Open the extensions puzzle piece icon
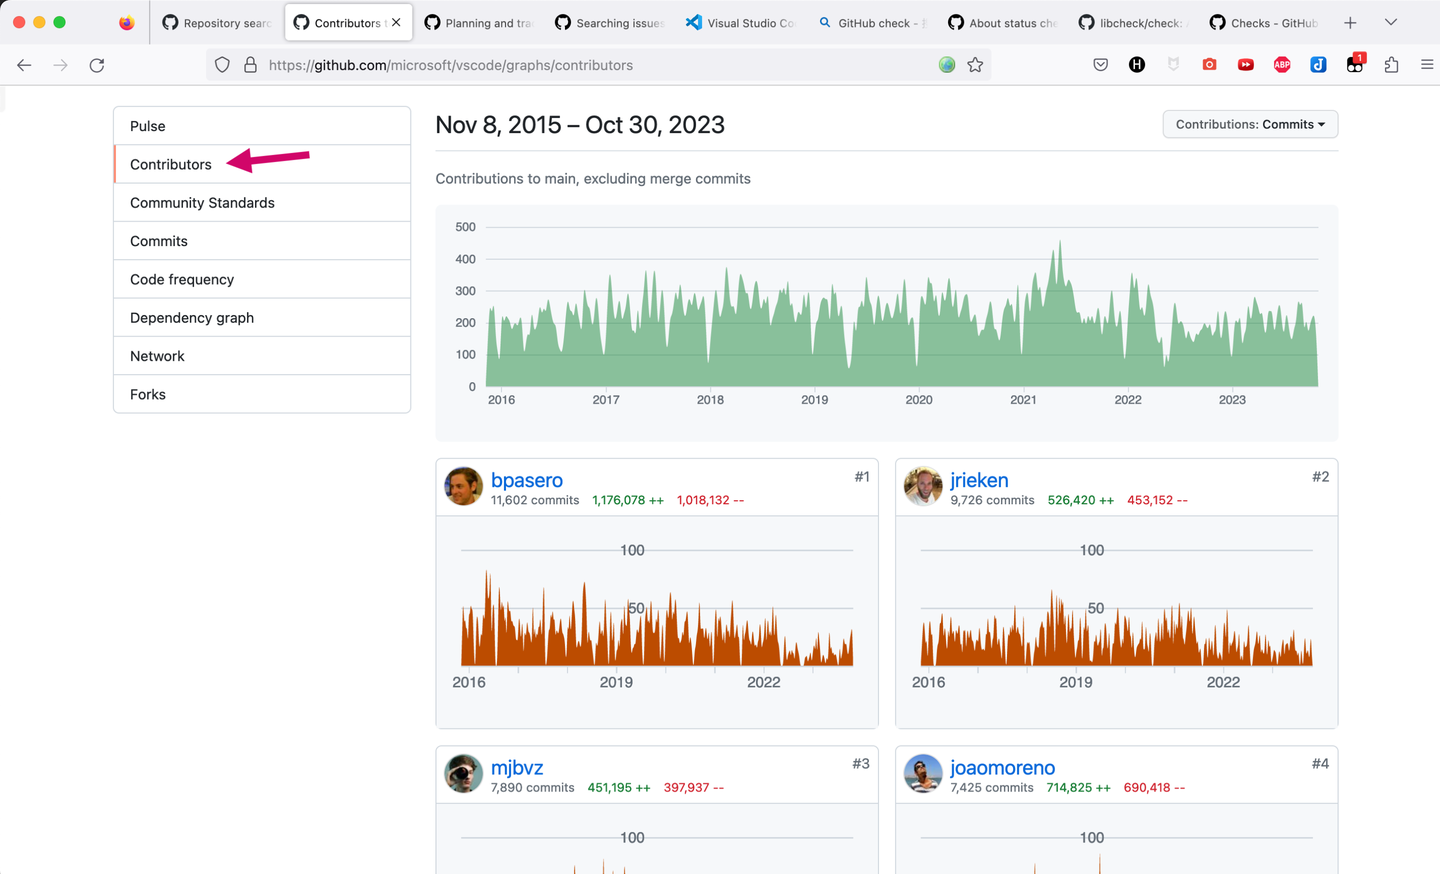1440x874 pixels. coord(1391,65)
